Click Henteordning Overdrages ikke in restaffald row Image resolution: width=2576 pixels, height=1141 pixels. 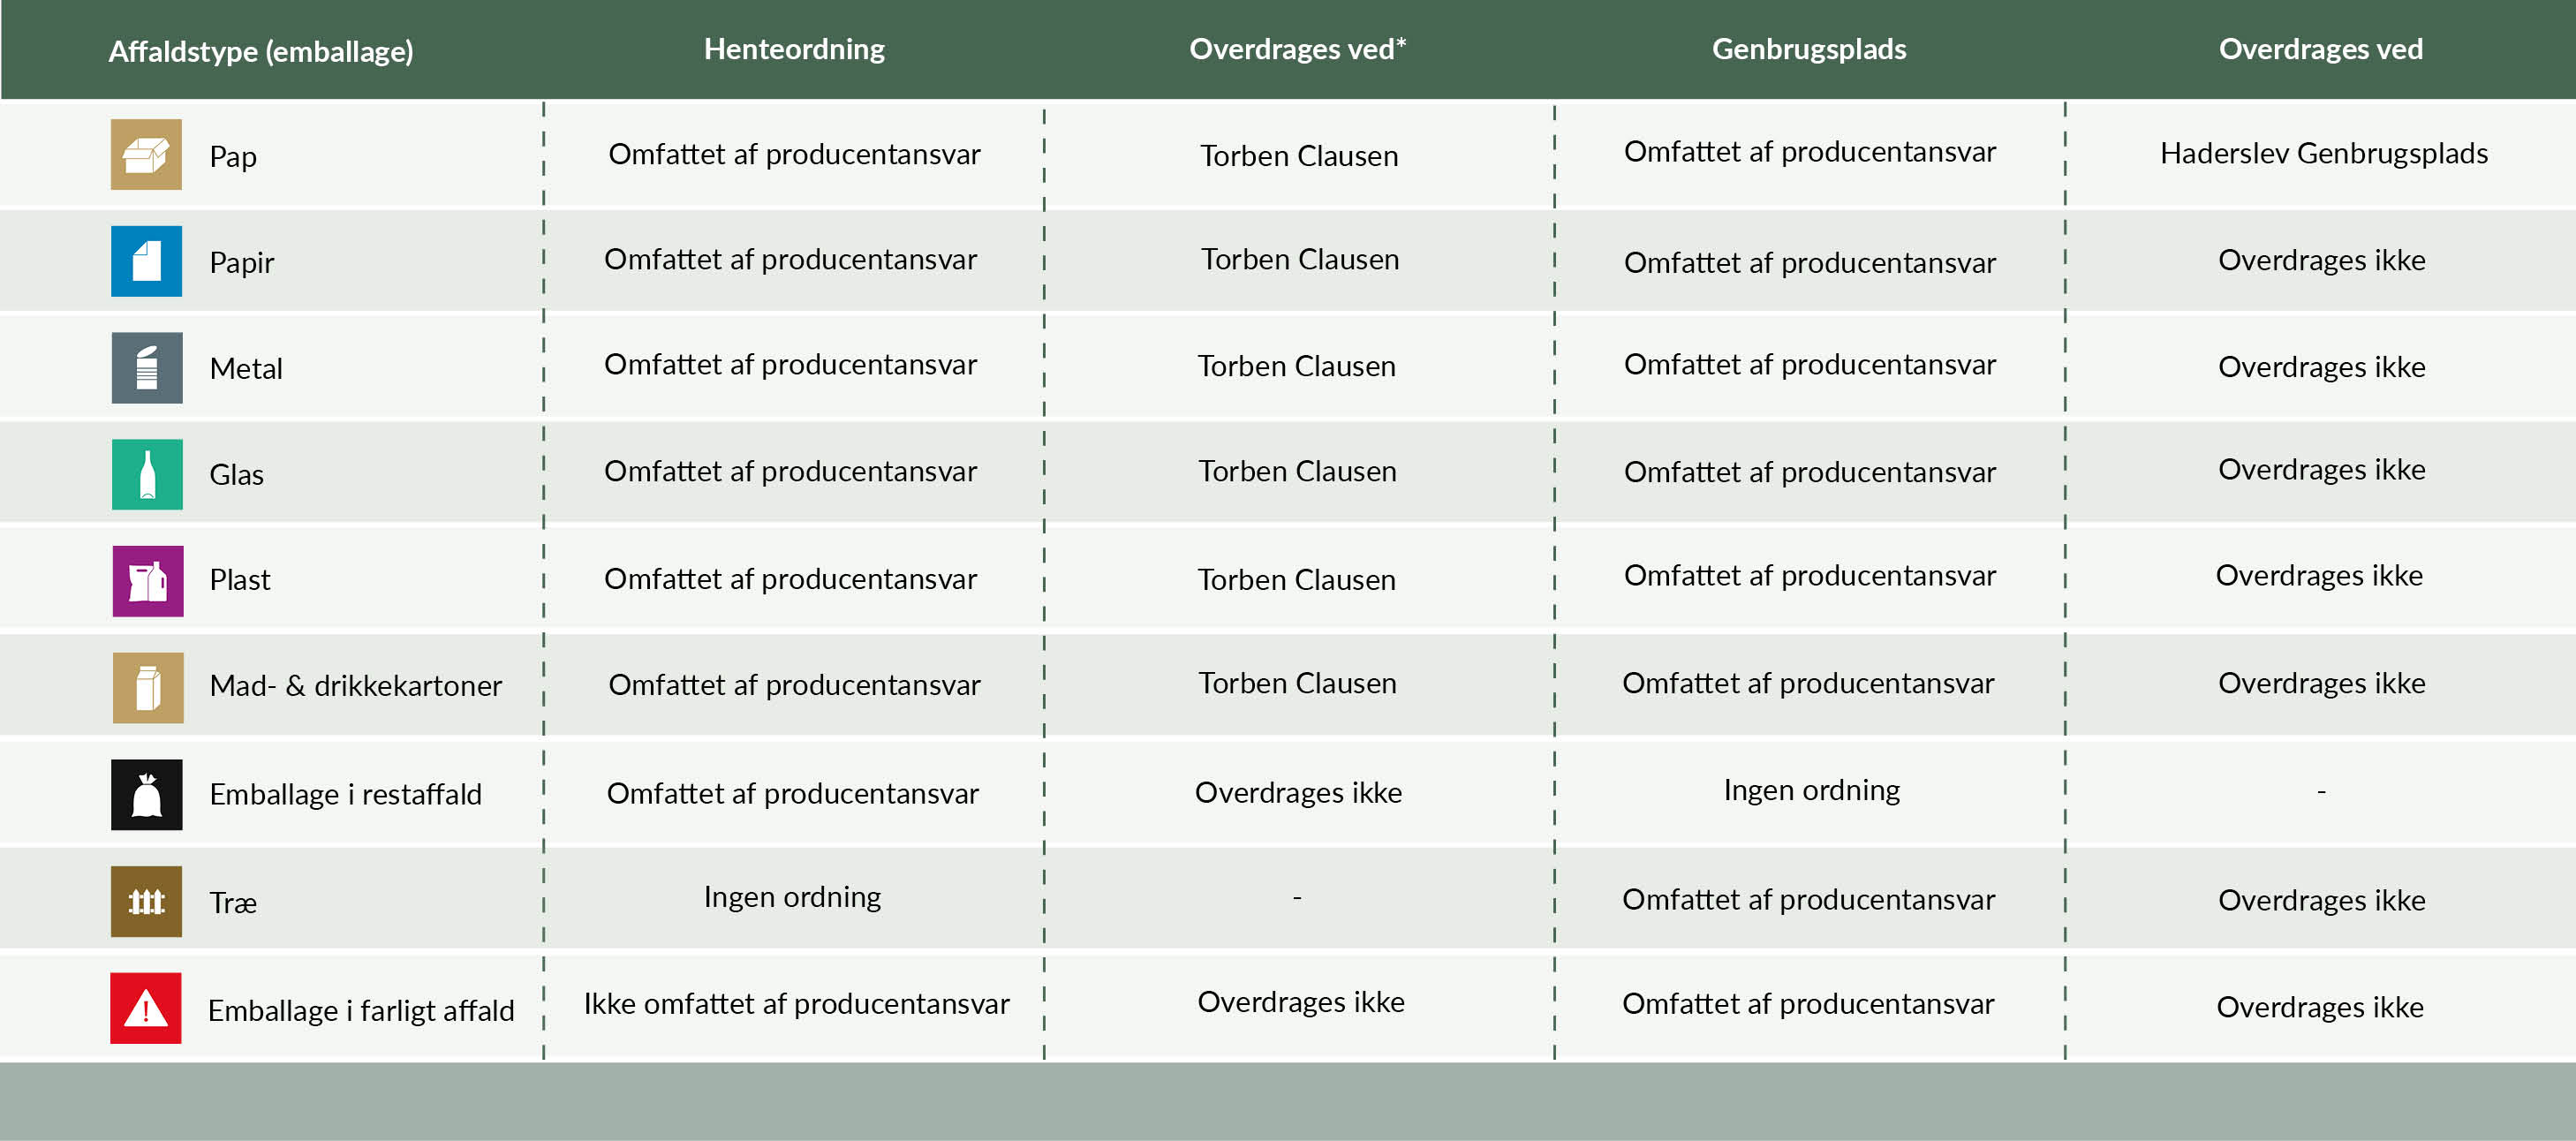(x=1298, y=793)
